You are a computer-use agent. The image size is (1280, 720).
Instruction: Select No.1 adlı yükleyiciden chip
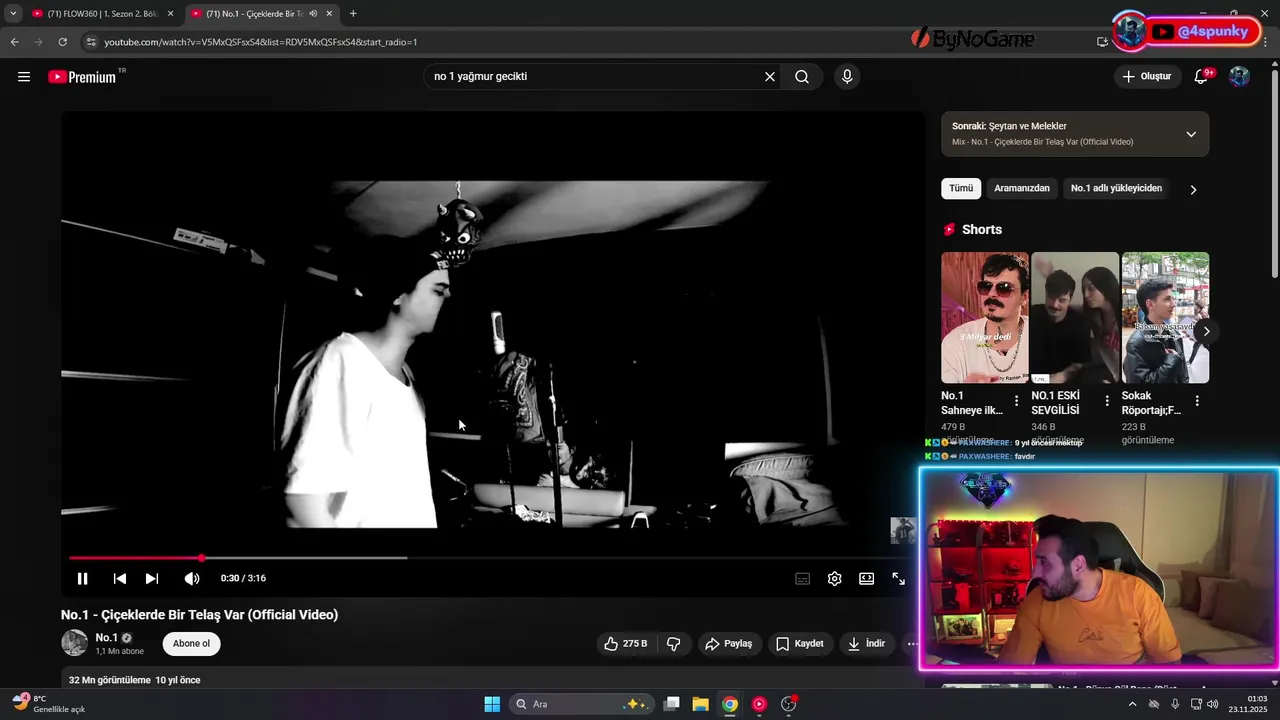click(x=1116, y=188)
